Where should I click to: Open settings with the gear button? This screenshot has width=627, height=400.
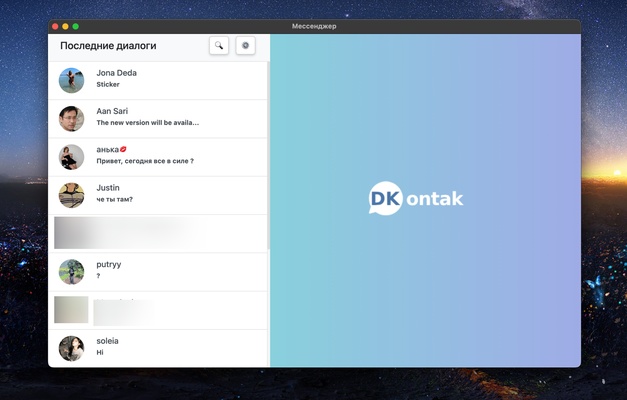245,46
